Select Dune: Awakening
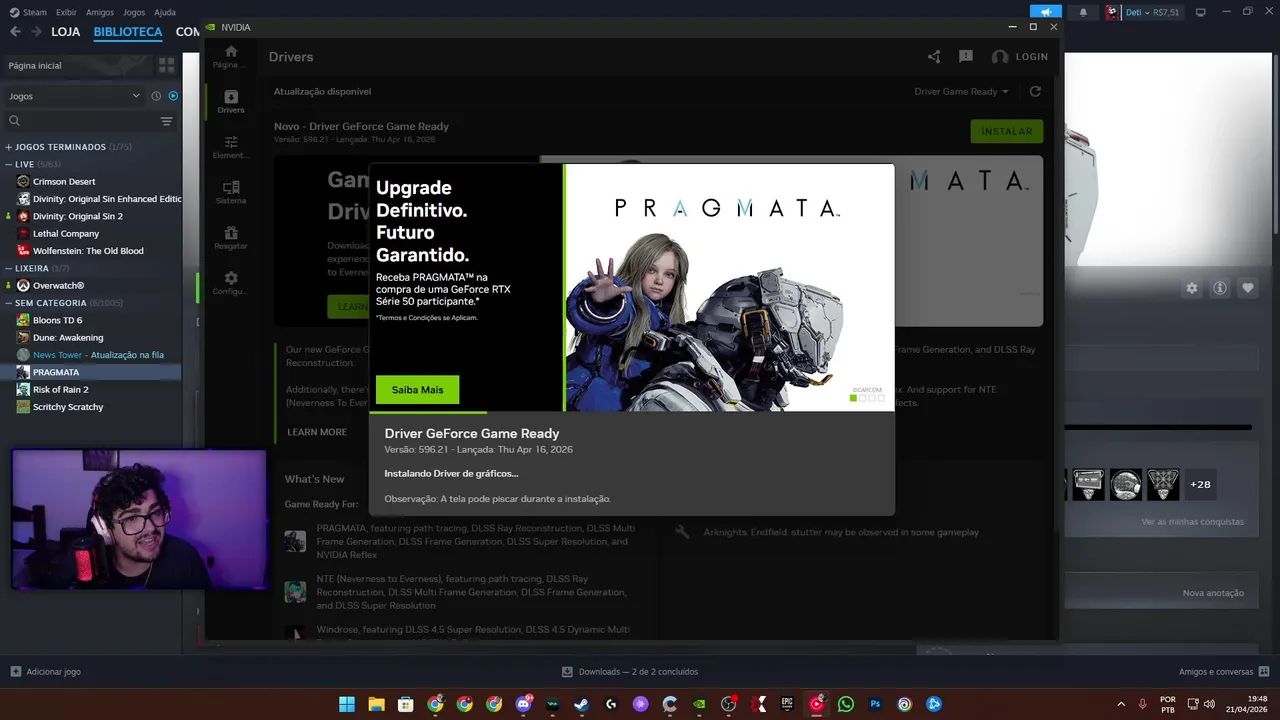The image size is (1280, 720). pos(68,338)
